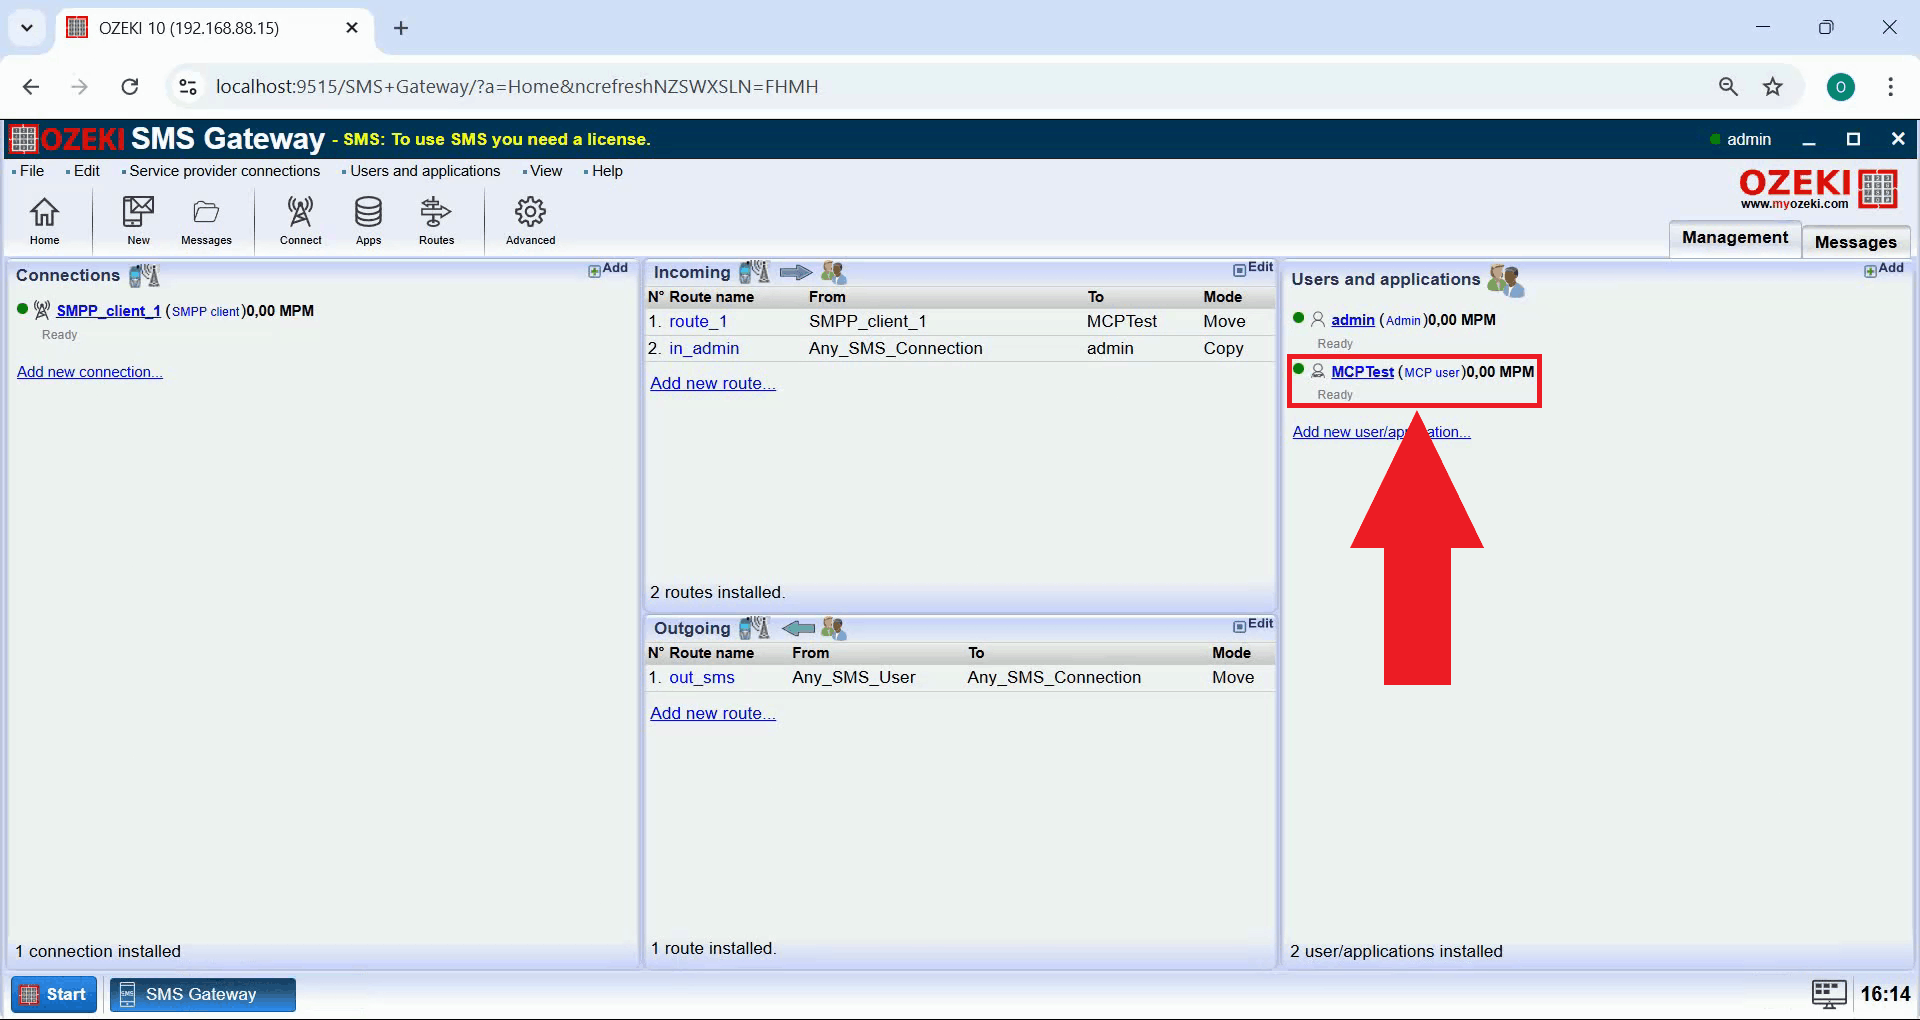This screenshot has width=1920, height=1020.
Task: Open the route_1 incoming route
Action: click(x=698, y=321)
